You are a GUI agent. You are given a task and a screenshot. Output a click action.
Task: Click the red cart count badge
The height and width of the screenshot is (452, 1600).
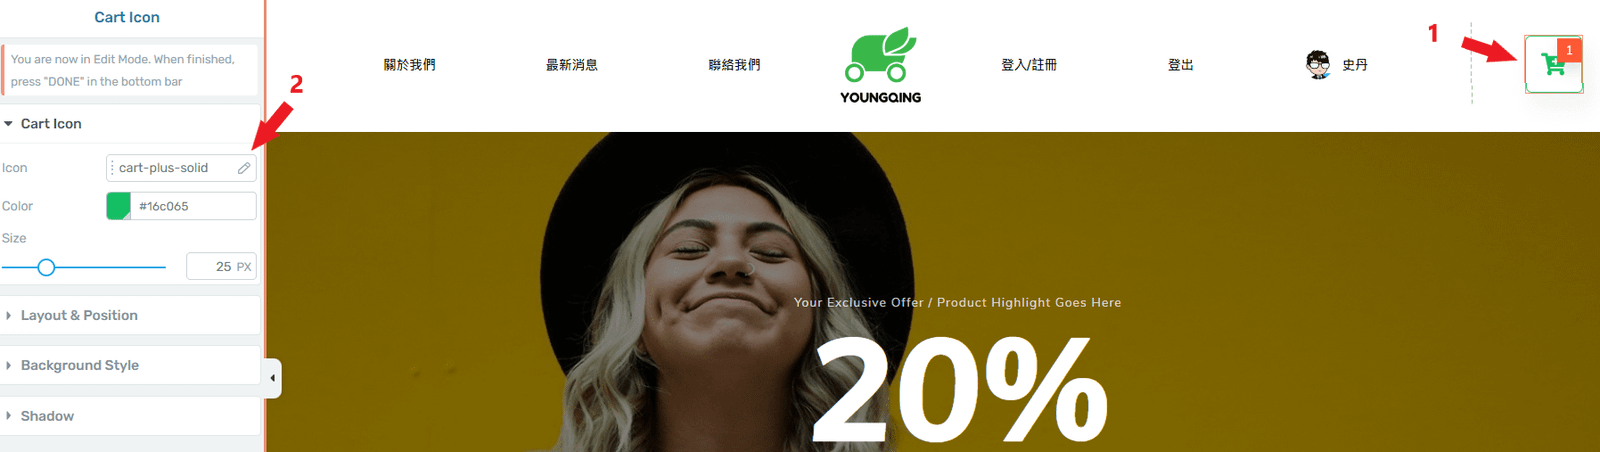point(1569,49)
